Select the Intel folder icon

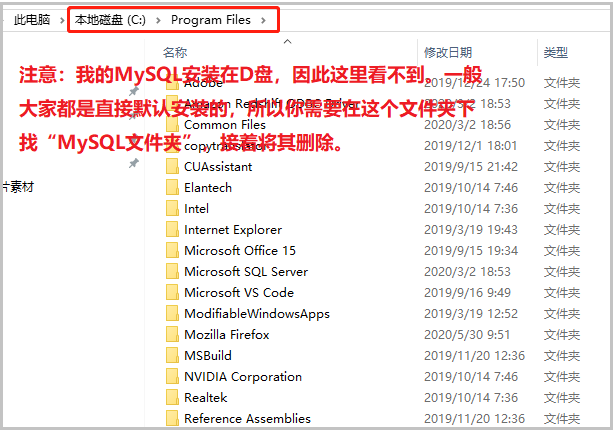click(x=172, y=209)
